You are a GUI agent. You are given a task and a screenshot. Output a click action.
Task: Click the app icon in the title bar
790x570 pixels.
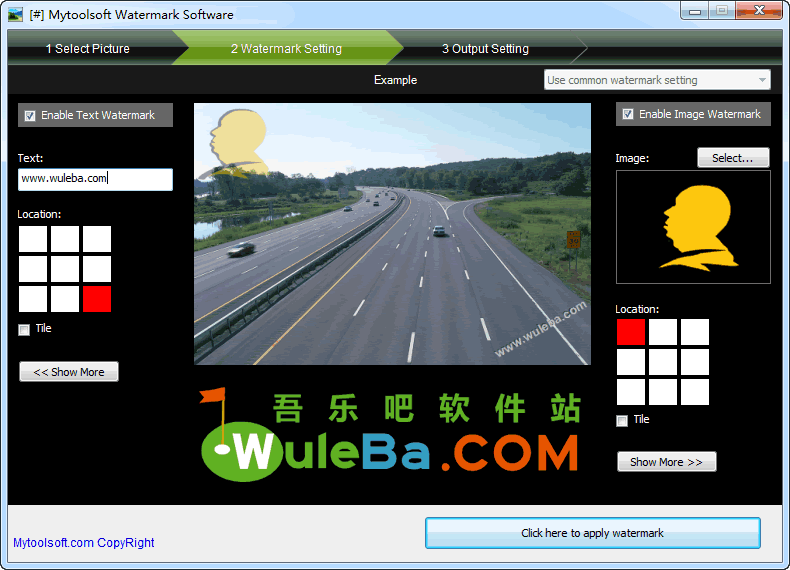[x=15, y=14]
